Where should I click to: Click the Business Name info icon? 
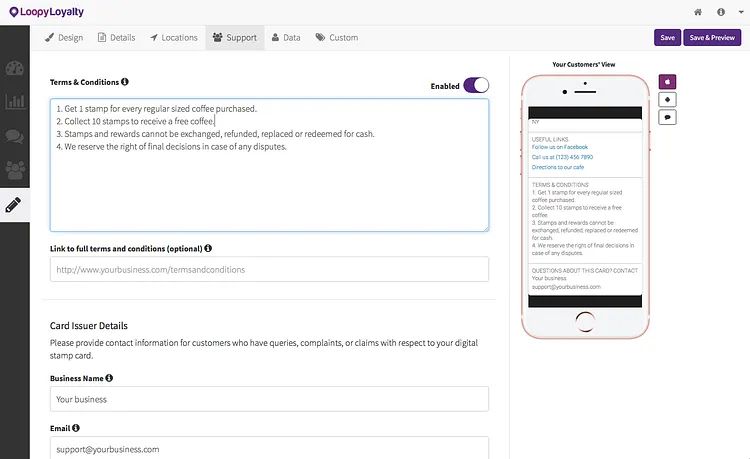[x=109, y=378]
